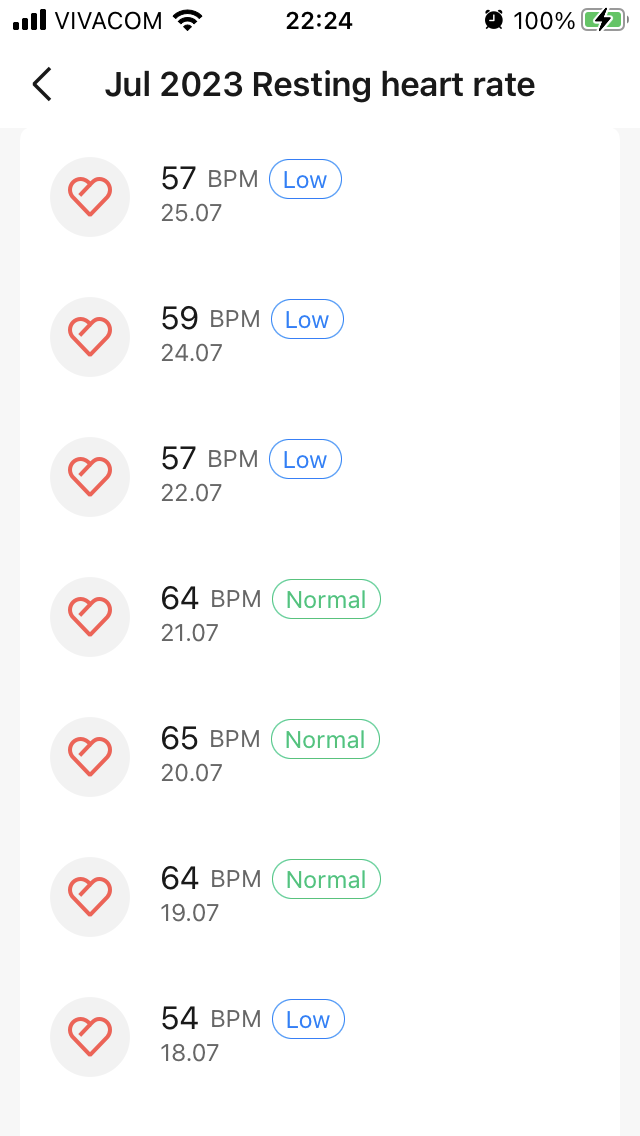Tap the Low badge on 18.07
This screenshot has width=640, height=1136.
click(308, 1020)
